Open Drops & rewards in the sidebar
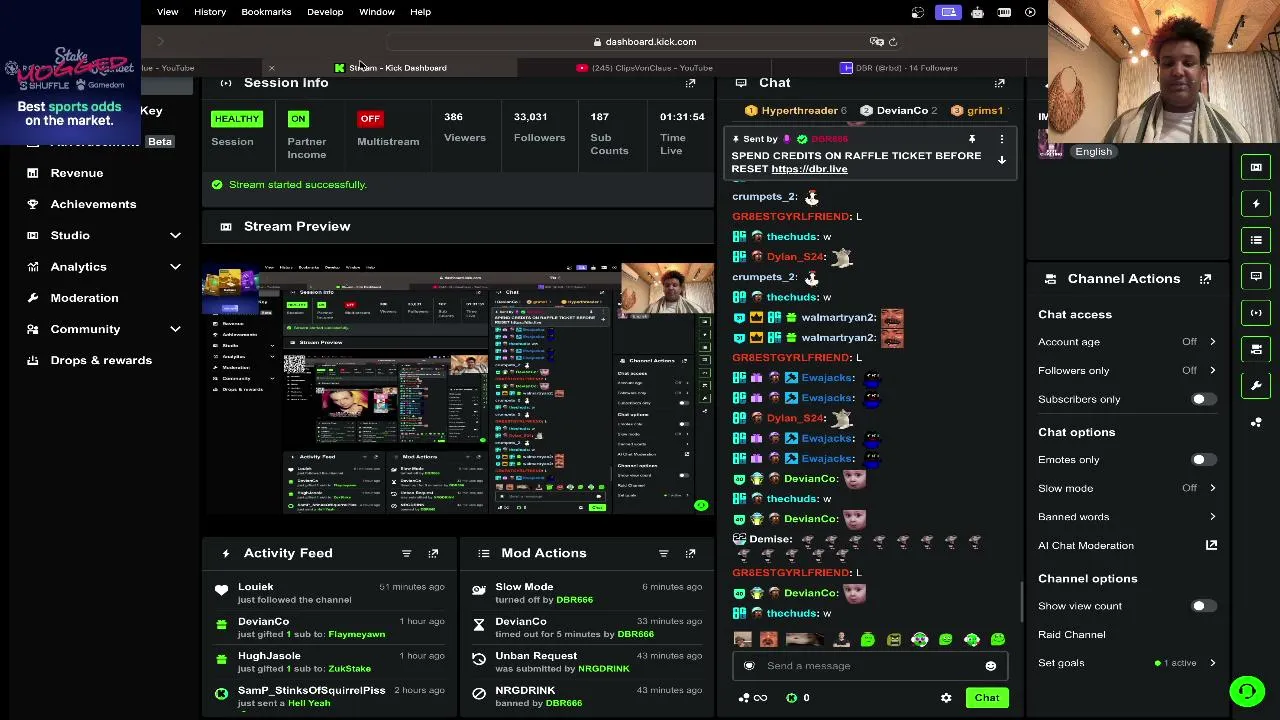This screenshot has height=720, width=1280. click(101, 360)
